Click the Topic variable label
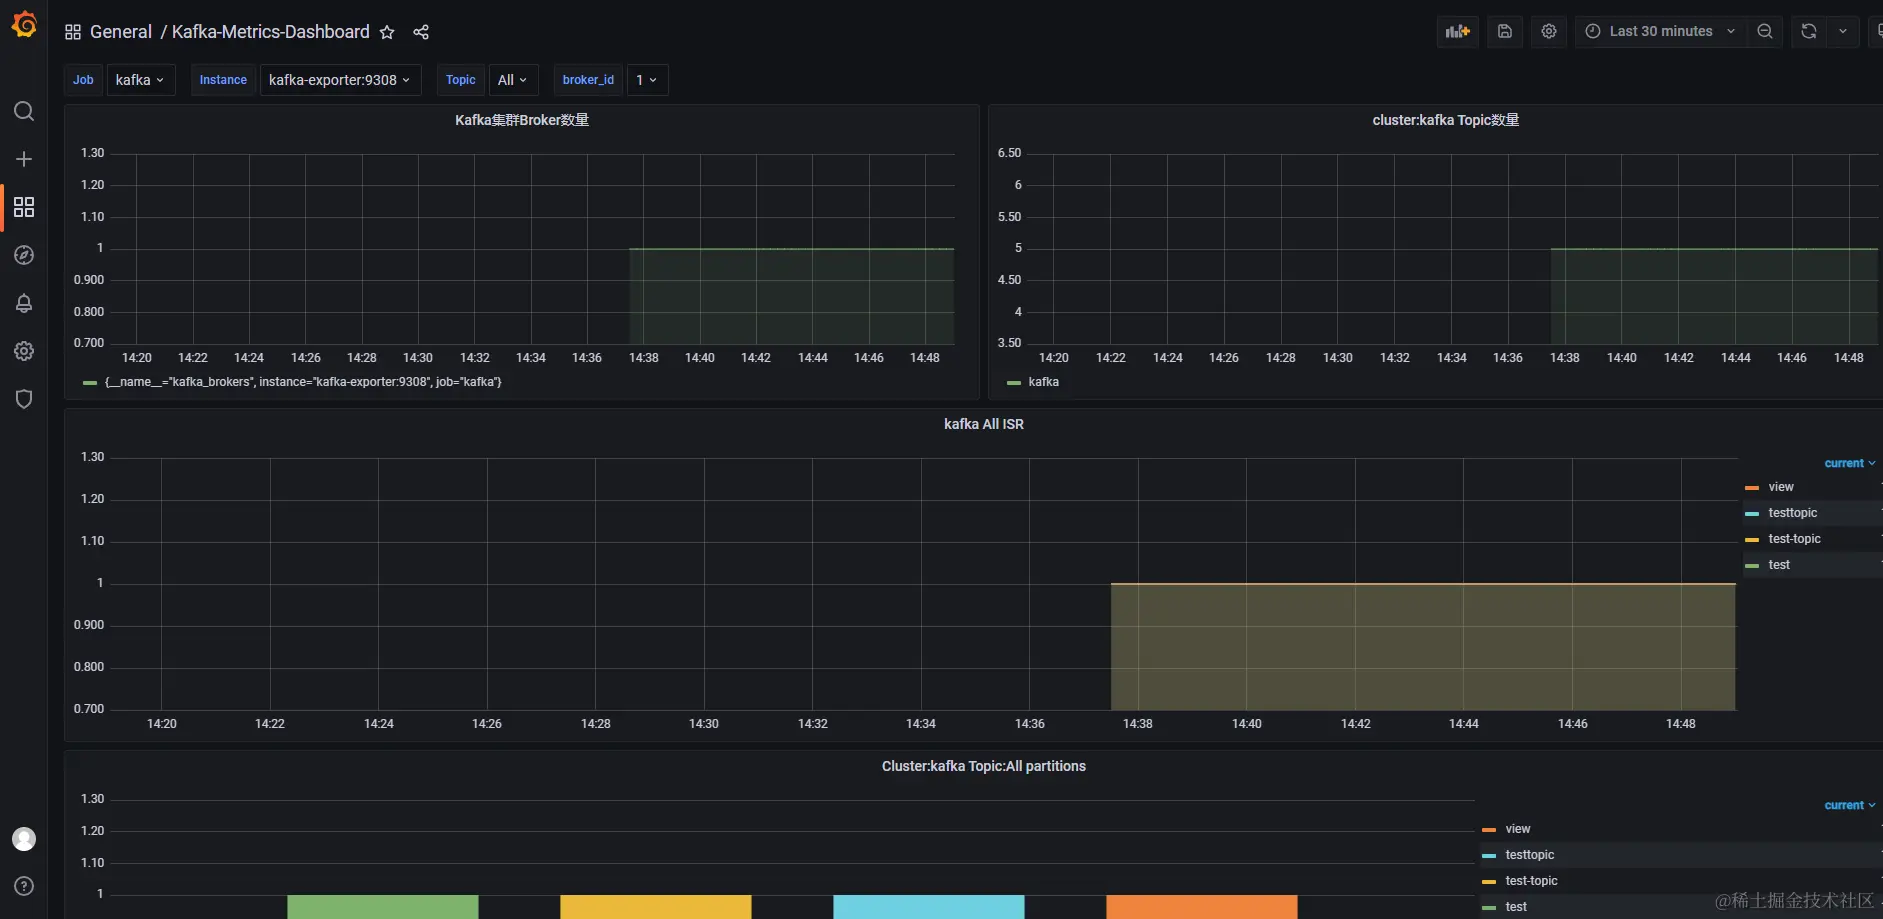Viewport: 1883px width, 919px height. (461, 80)
